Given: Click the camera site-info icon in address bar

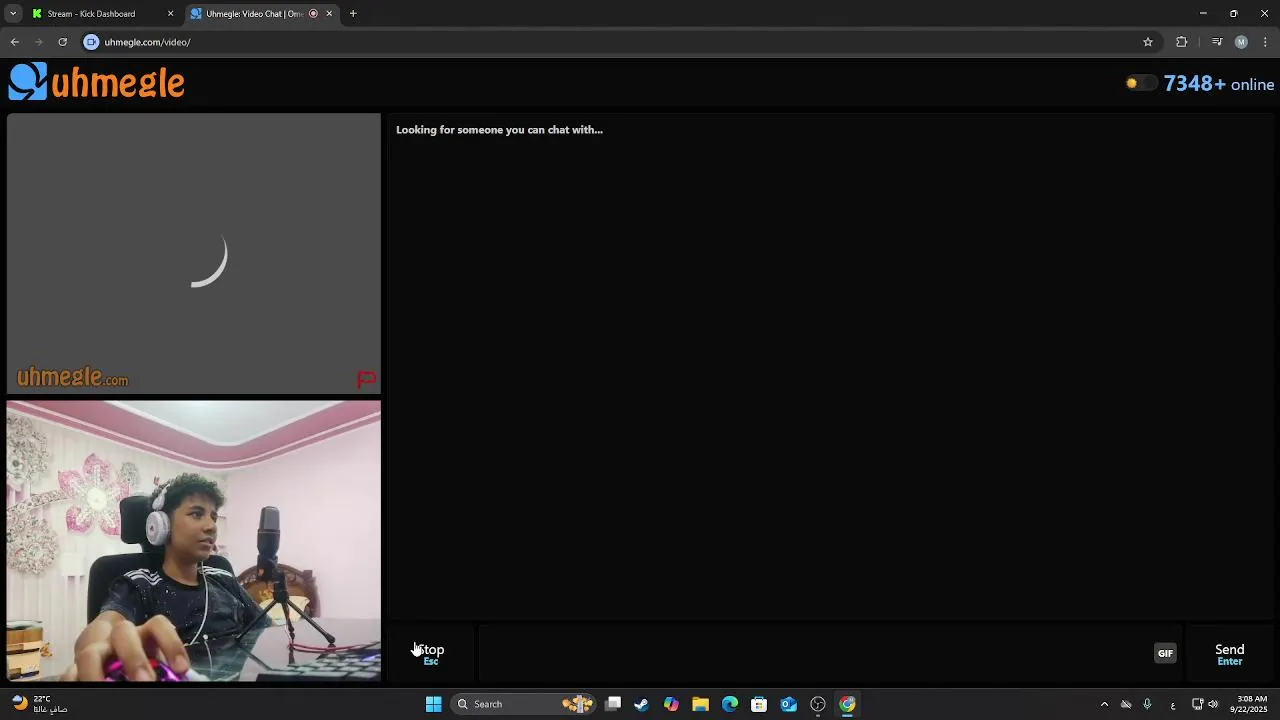Looking at the screenshot, I should click(x=91, y=42).
